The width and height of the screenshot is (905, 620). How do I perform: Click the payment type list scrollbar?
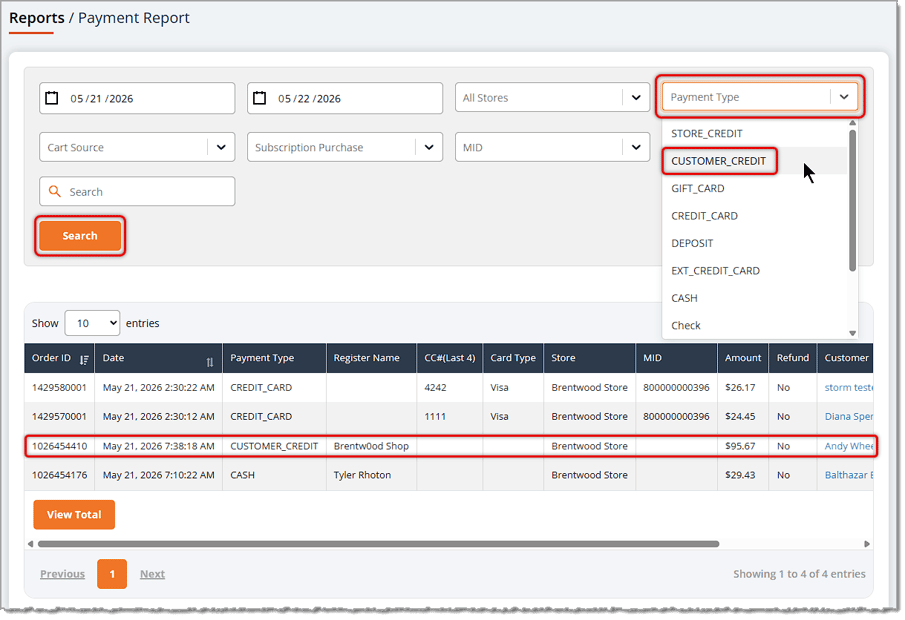point(852,200)
